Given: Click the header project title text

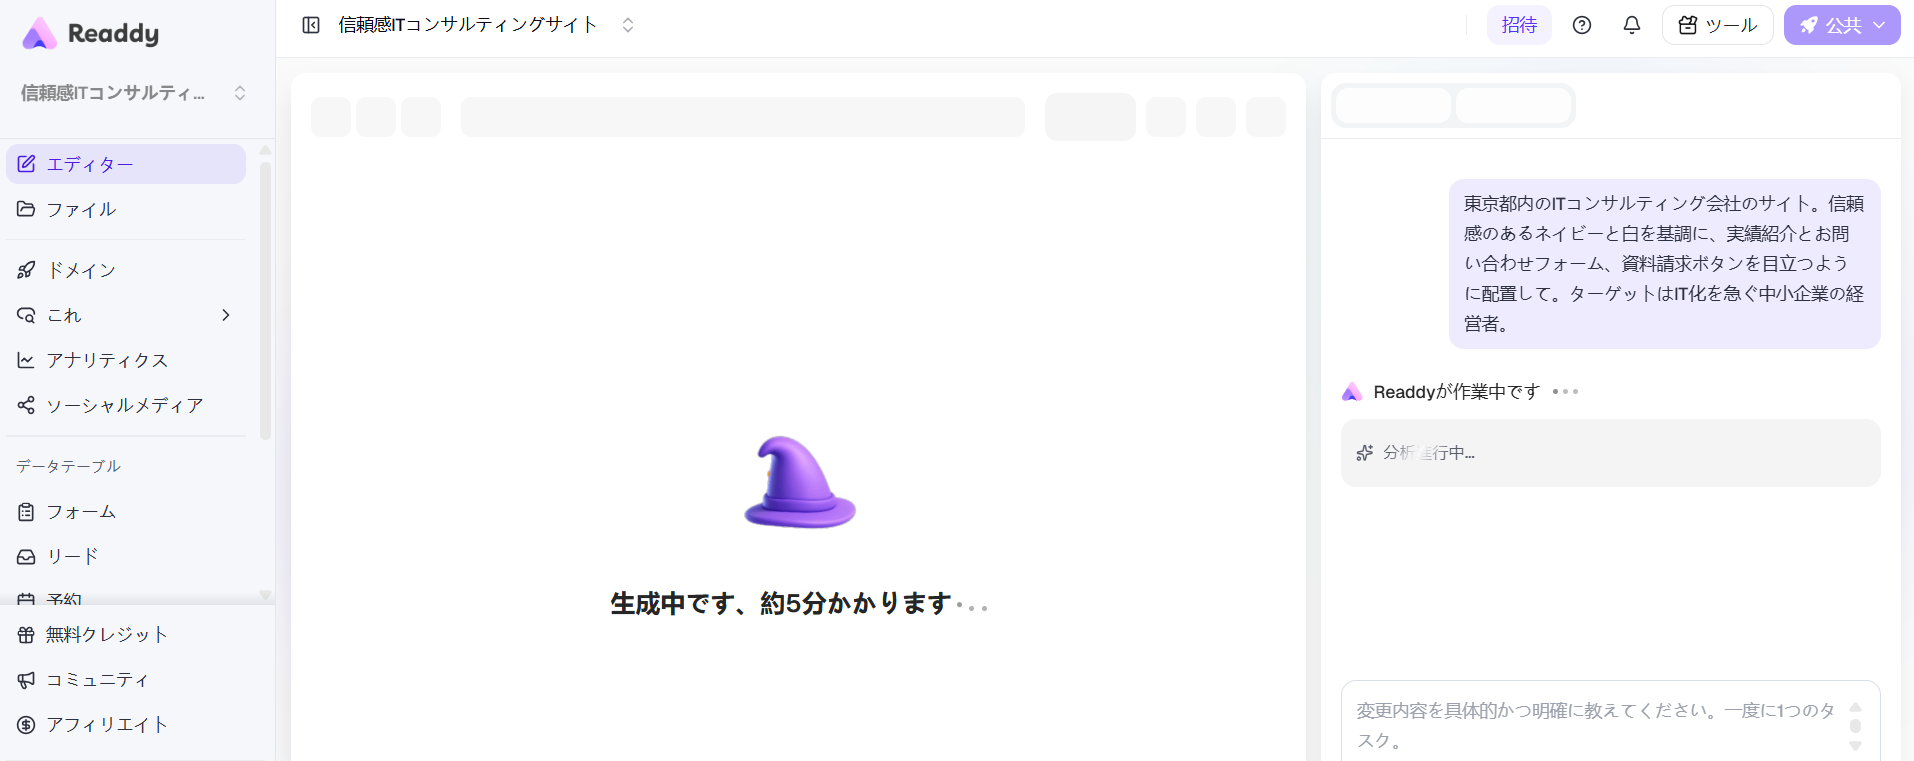Looking at the screenshot, I should point(468,25).
